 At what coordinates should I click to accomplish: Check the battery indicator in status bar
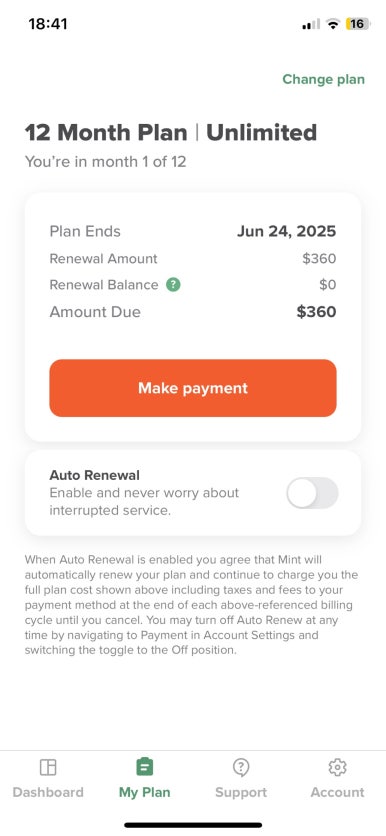(357, 24)
